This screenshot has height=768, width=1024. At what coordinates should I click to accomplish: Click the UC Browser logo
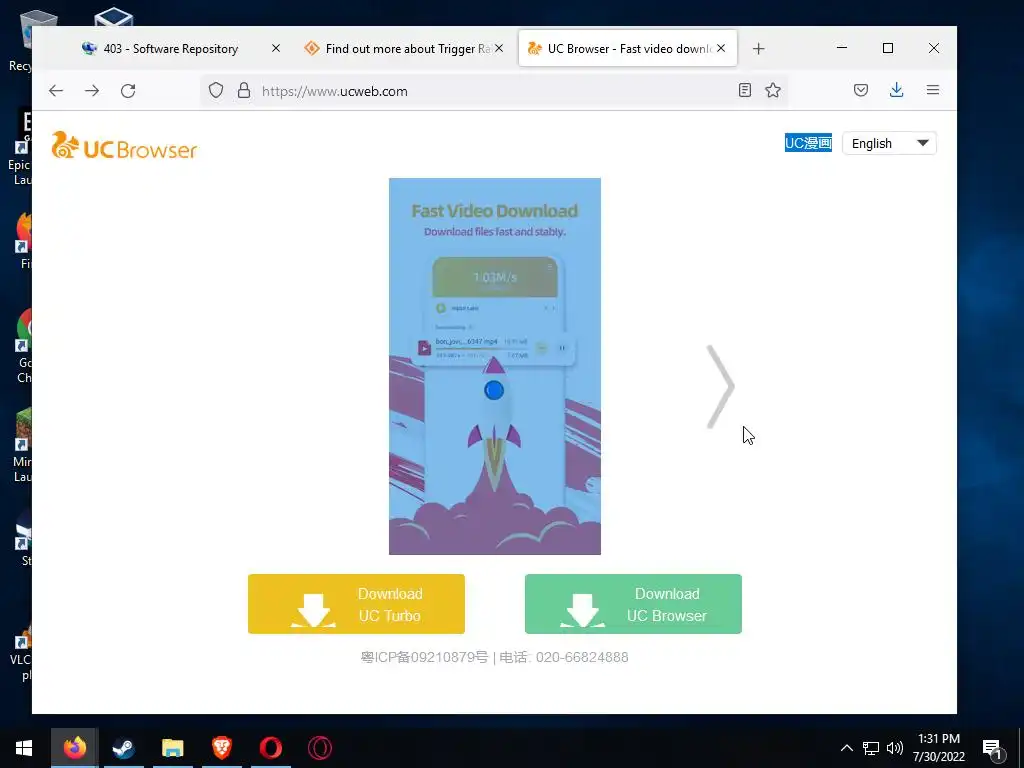124,145
